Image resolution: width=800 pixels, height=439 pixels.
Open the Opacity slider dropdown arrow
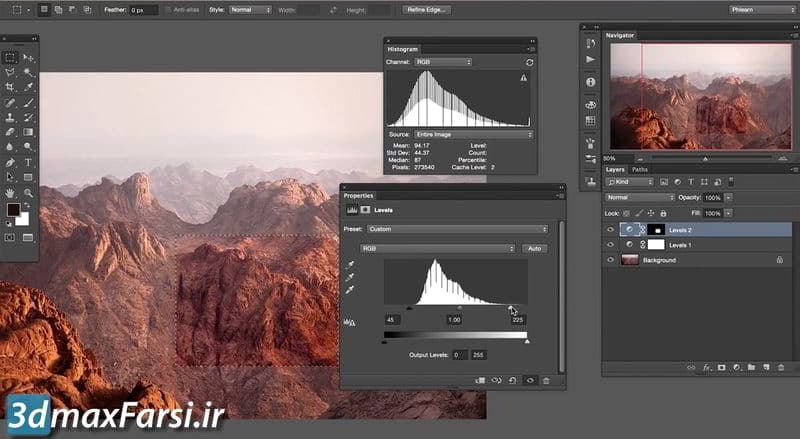[x=729, y=198]
